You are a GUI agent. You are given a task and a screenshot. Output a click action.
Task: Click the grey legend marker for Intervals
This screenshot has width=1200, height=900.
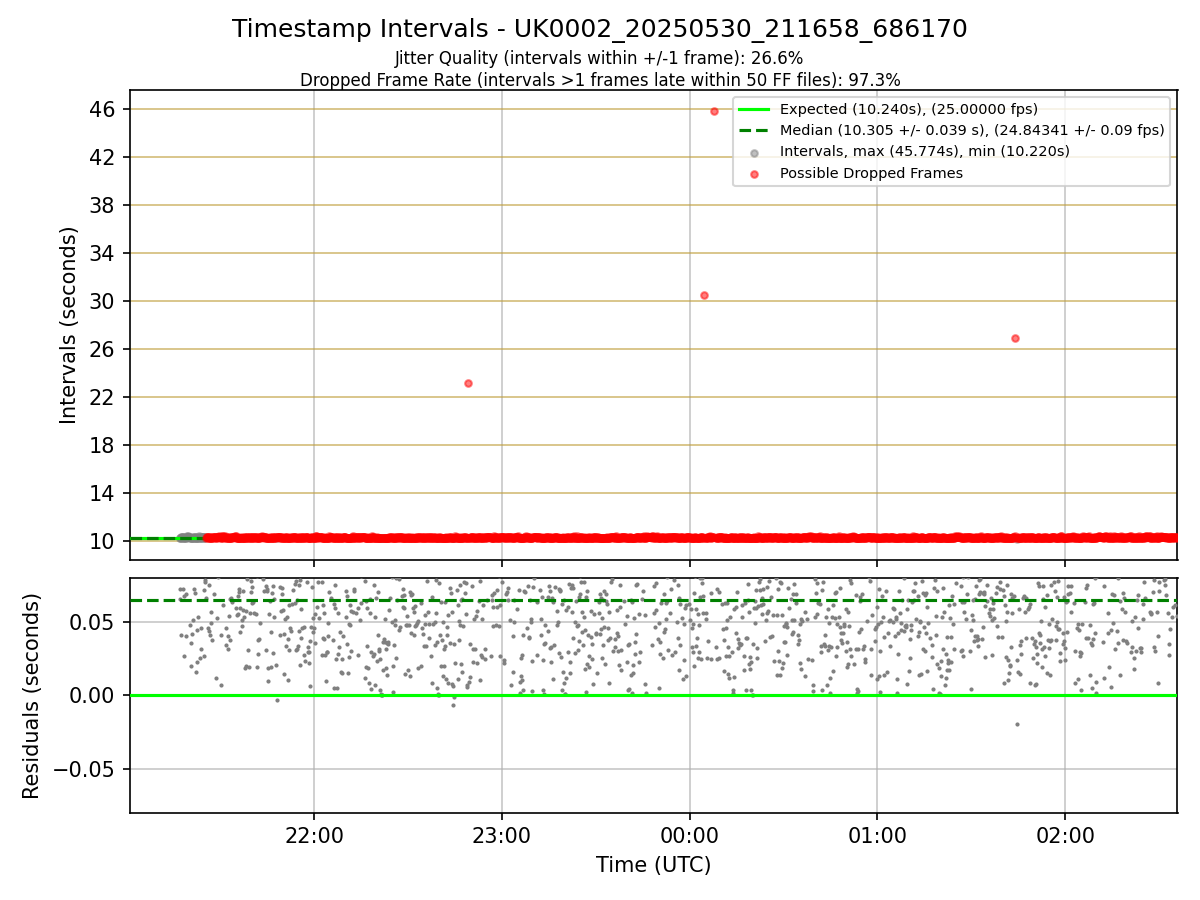pyautogui.click(x=755, y=152)
